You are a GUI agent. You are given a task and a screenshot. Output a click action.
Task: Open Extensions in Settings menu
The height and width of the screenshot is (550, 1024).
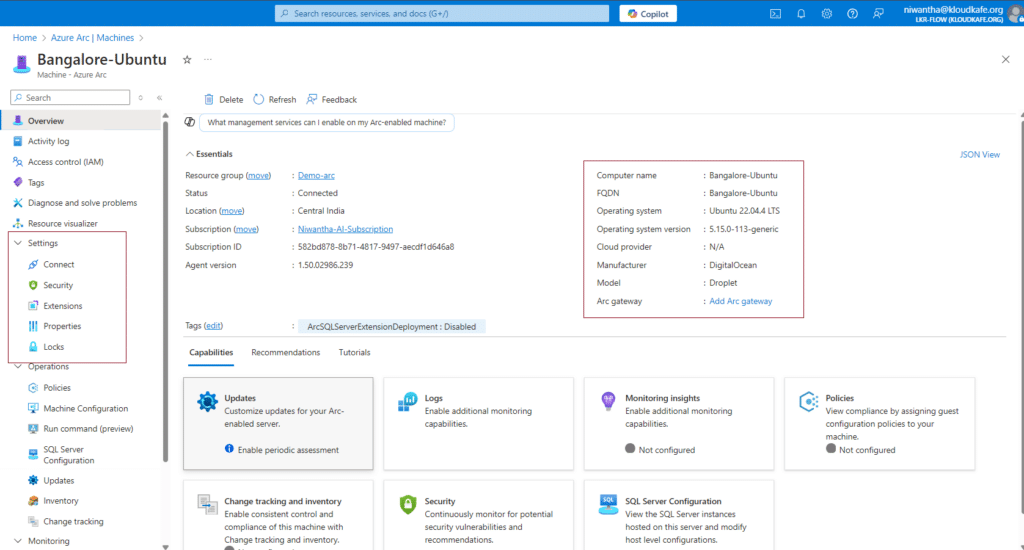tap(62, 306)
